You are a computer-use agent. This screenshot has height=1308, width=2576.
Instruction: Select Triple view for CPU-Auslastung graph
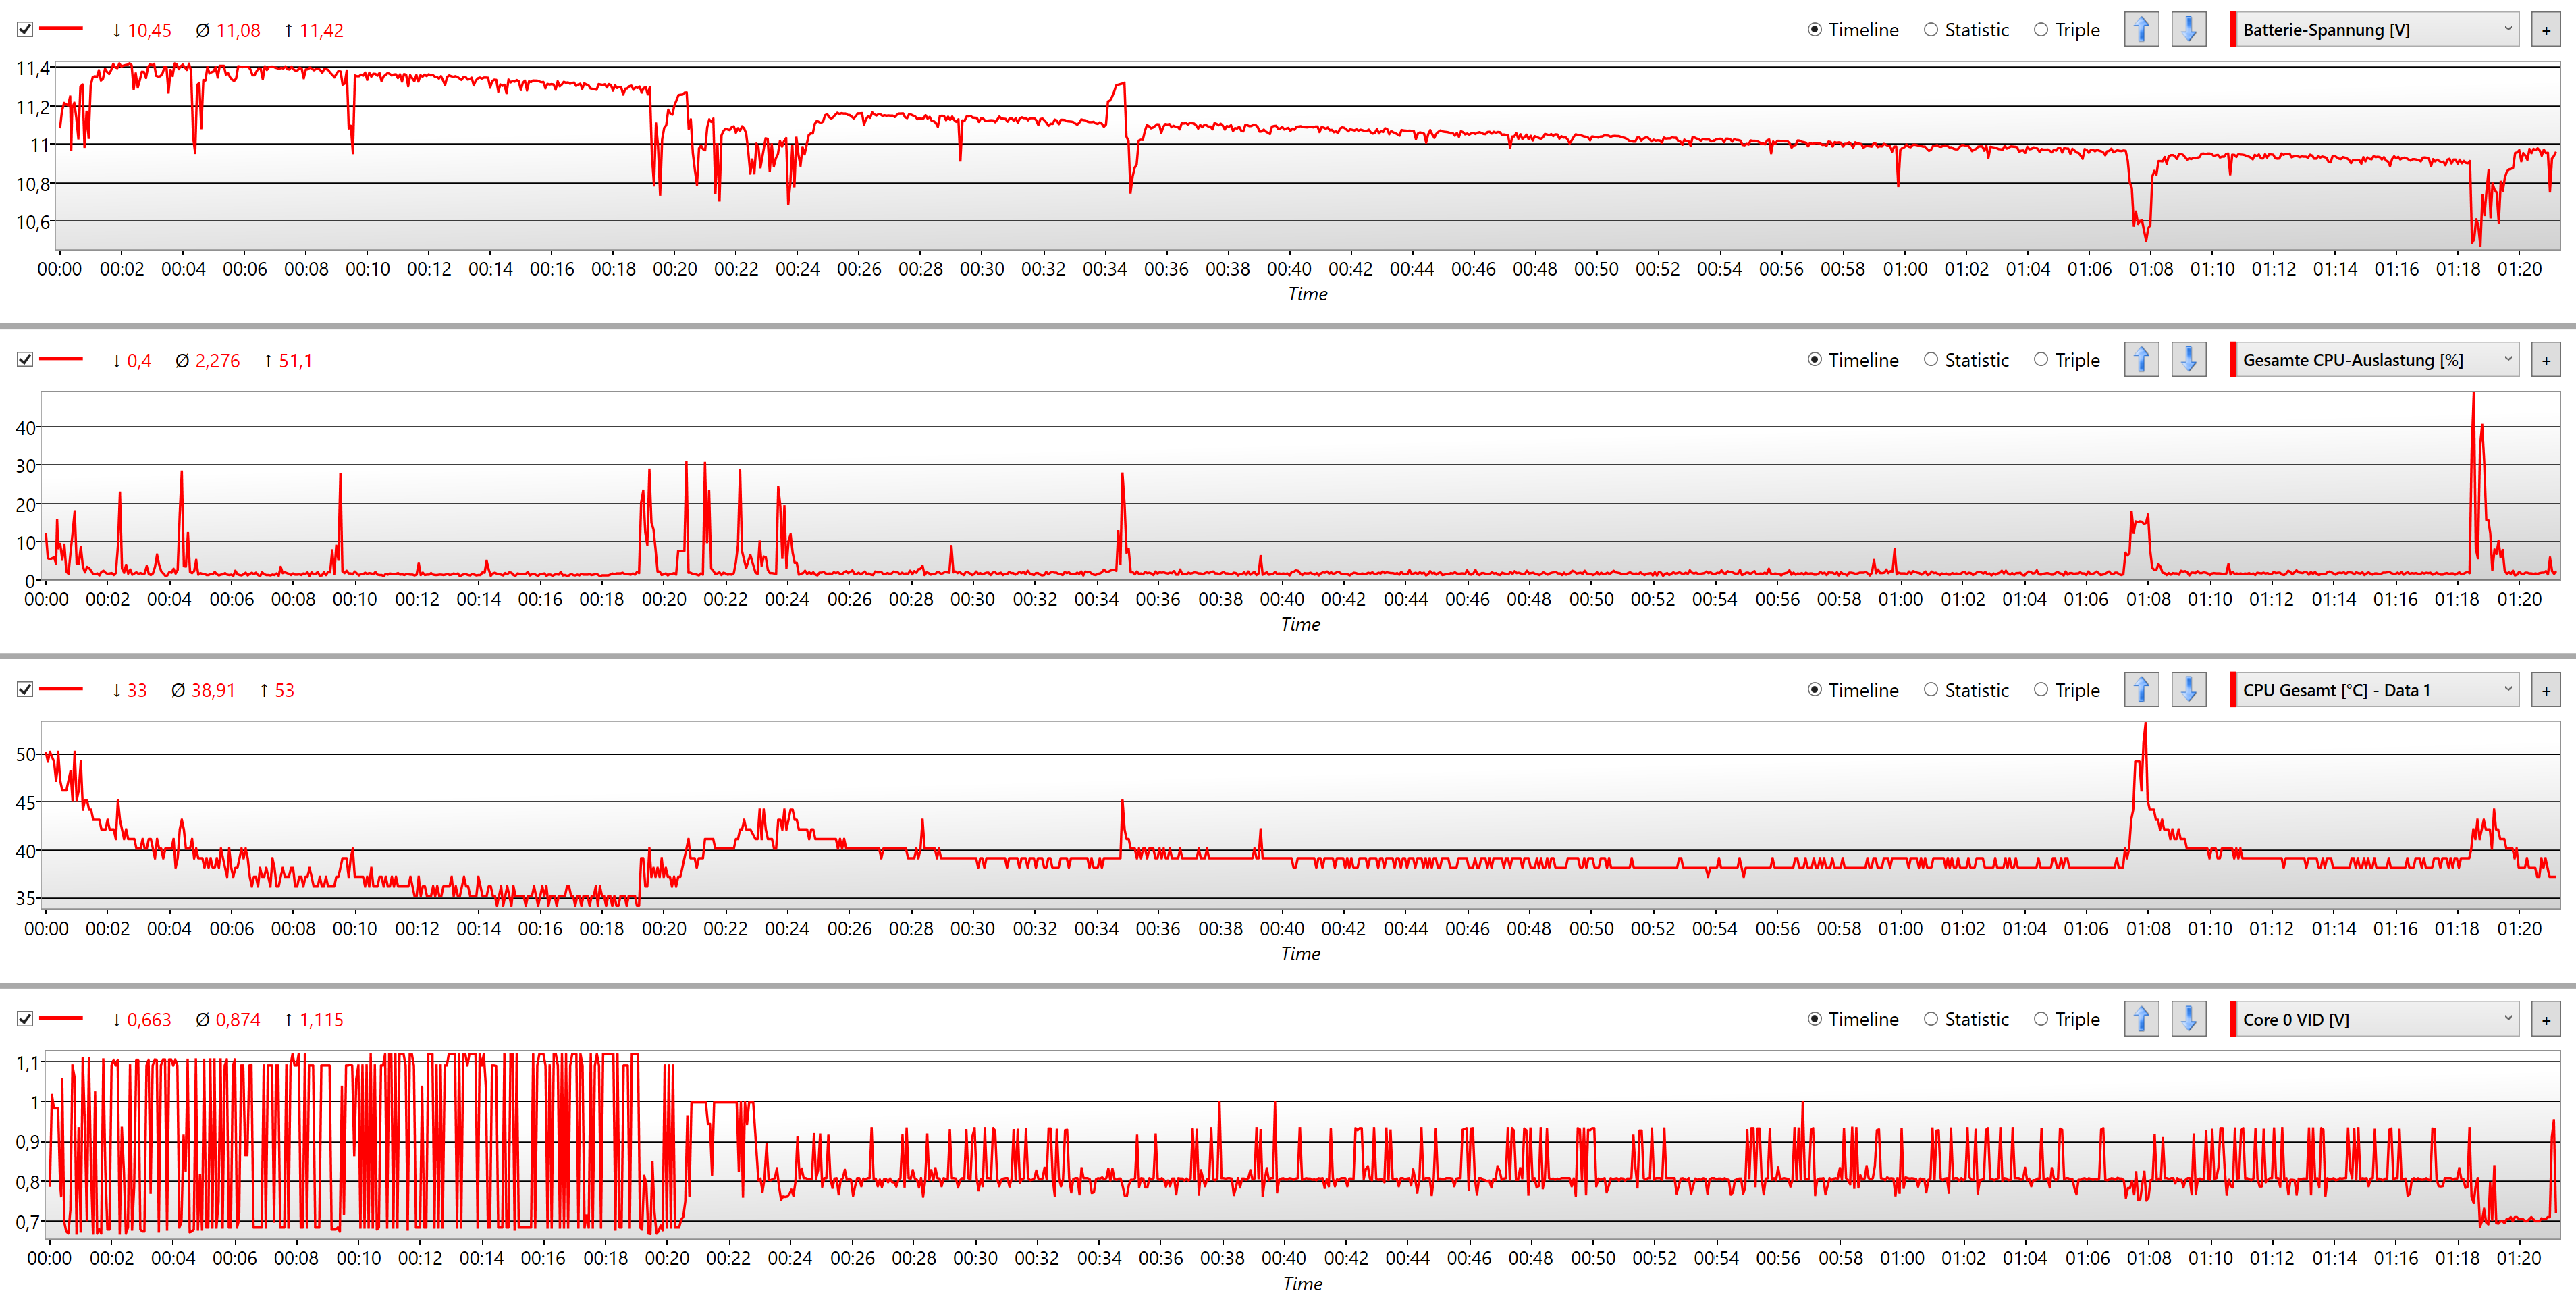[x=2041, y=360]
